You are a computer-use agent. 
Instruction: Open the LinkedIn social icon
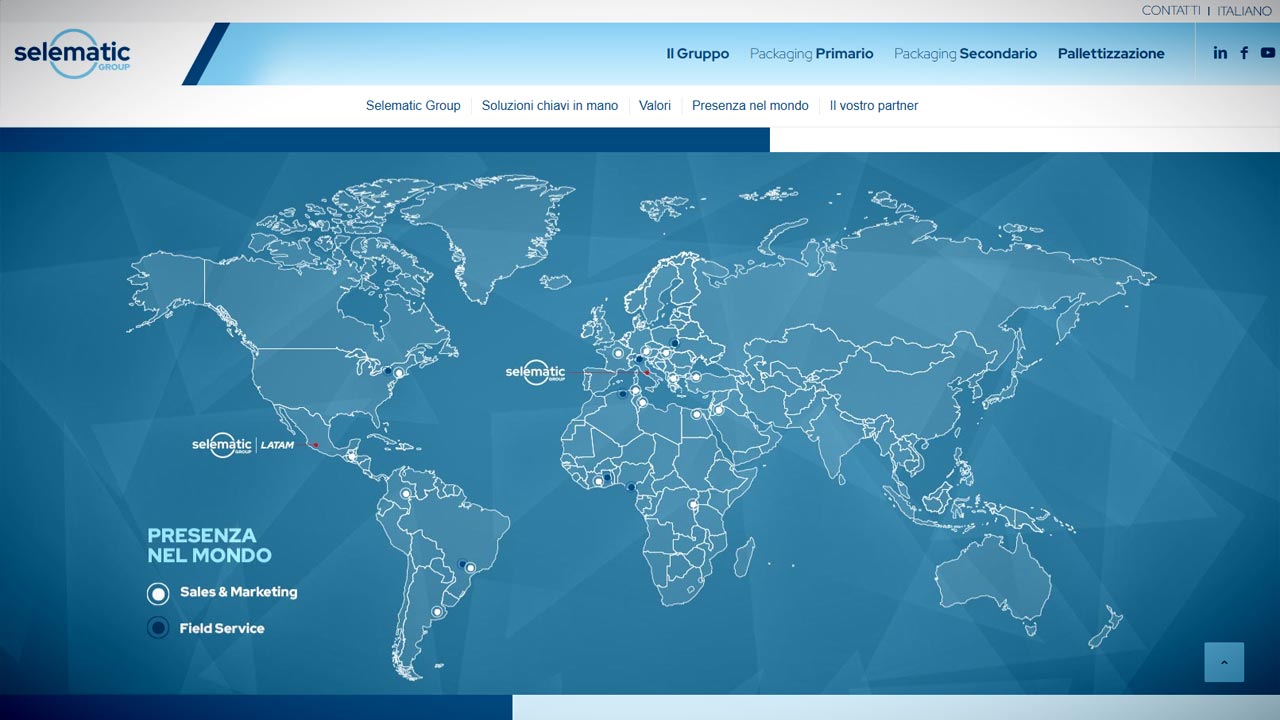tap(1220, 53)
